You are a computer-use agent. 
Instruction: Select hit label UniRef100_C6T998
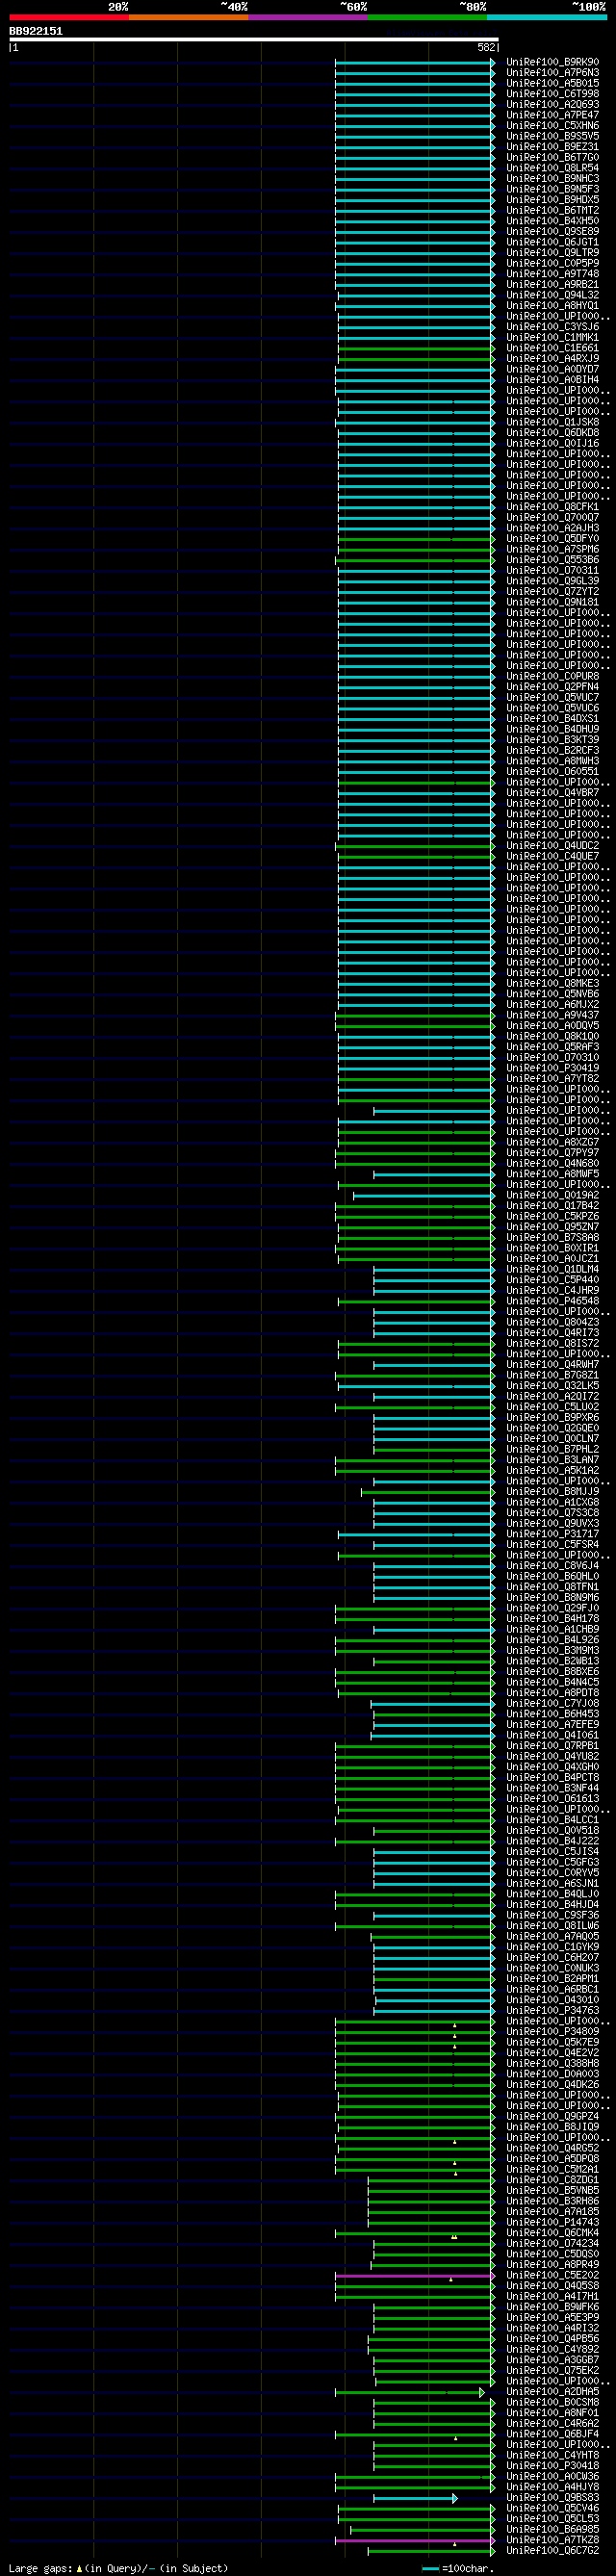click(x=553, y=94)
